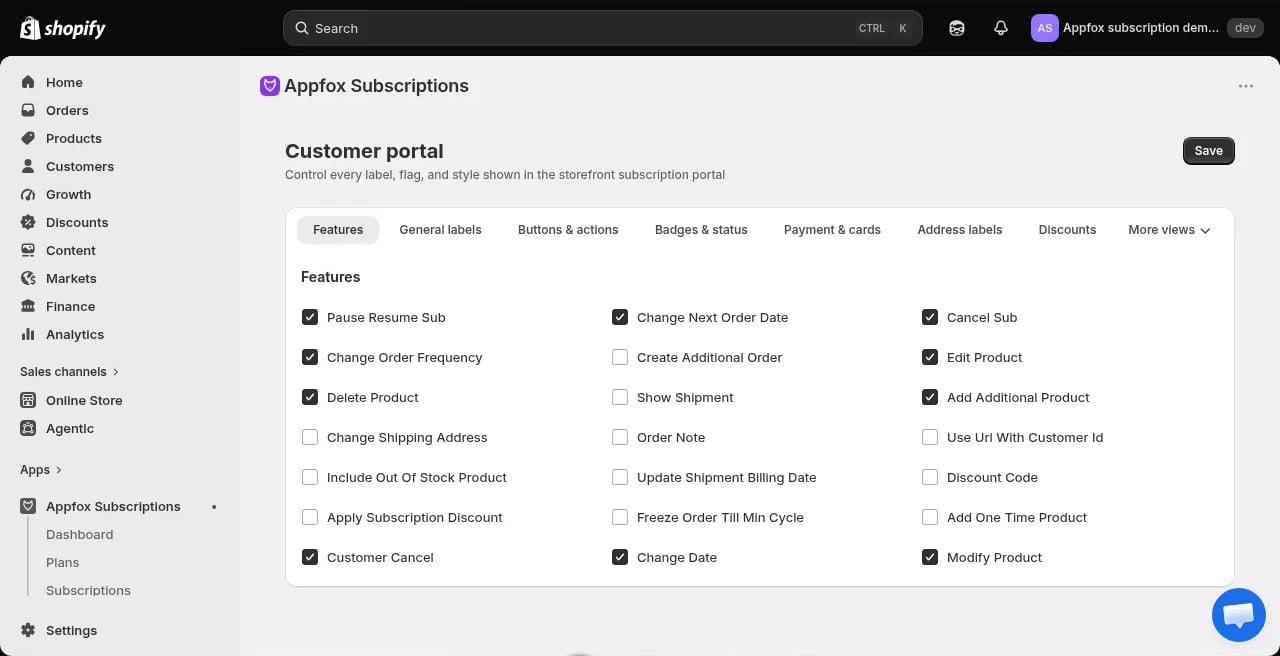
Task: Uncheck Modify Product
Action: coord(930,557)
